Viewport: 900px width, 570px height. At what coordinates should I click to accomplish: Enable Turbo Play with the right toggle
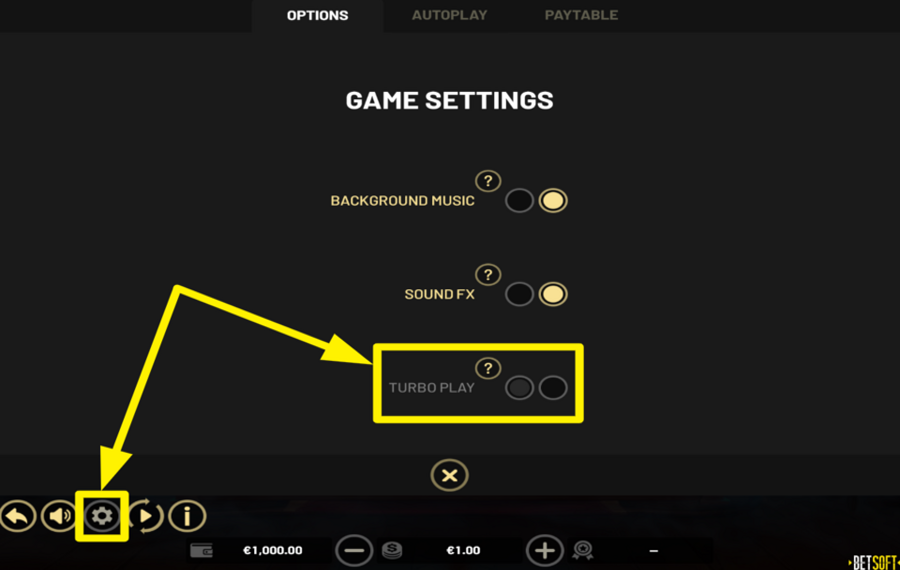[x=553, y=388]
